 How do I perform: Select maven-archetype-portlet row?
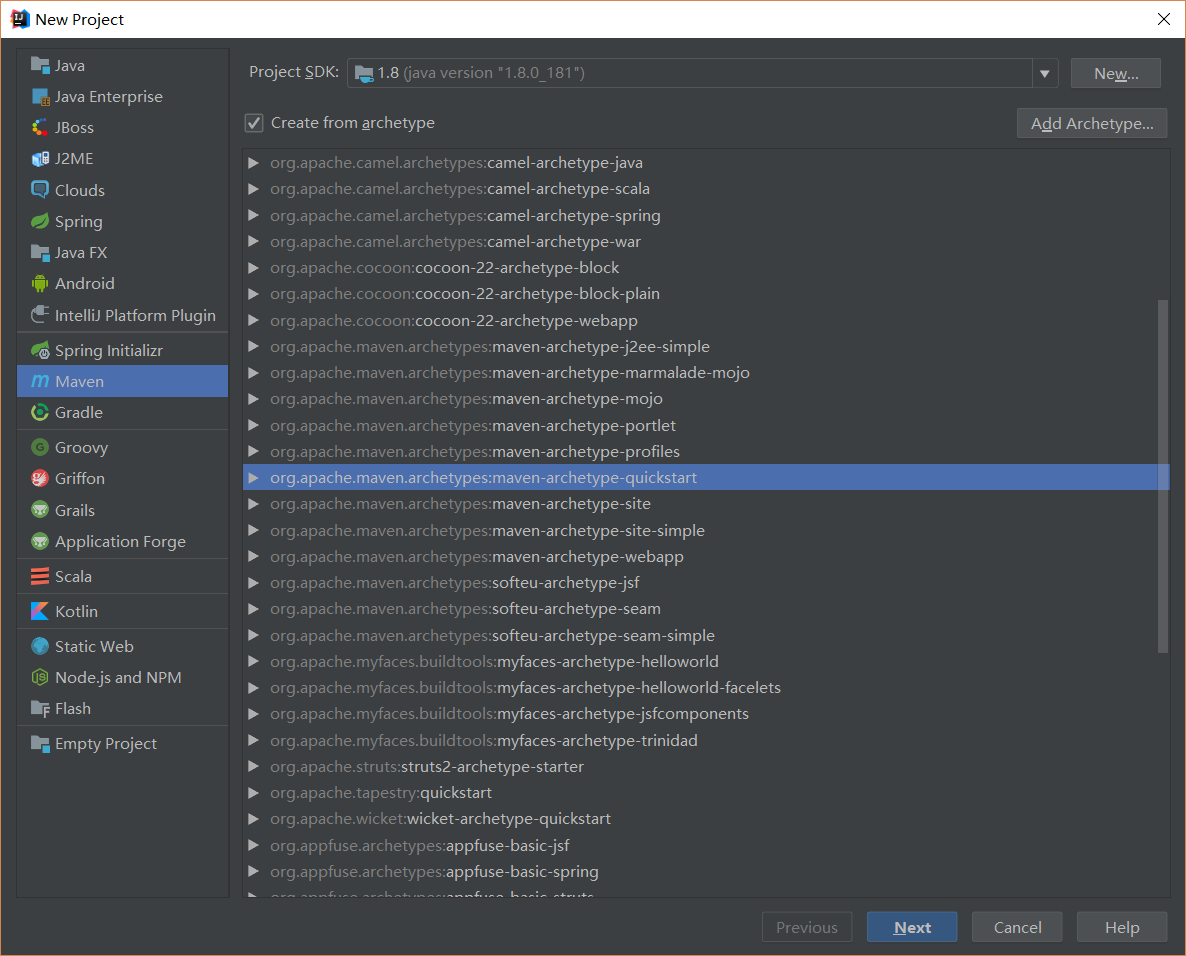tap(706, 425)
